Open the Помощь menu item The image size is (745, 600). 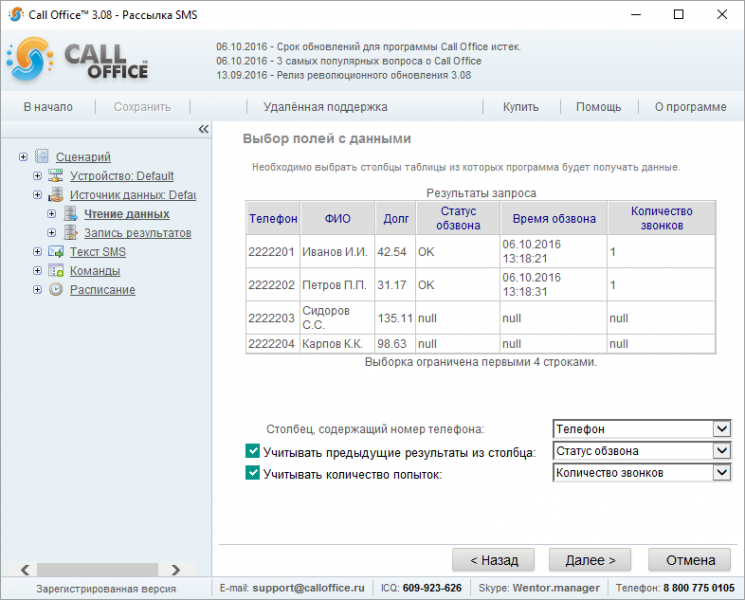[599, 107]
